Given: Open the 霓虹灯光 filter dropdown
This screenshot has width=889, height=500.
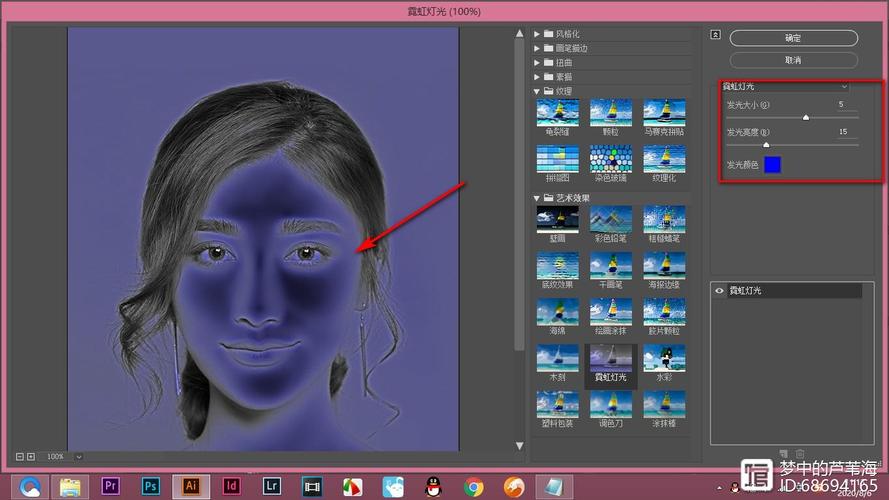Looking at the screenshot, I should pyautogui.click(x=785, y=87).
